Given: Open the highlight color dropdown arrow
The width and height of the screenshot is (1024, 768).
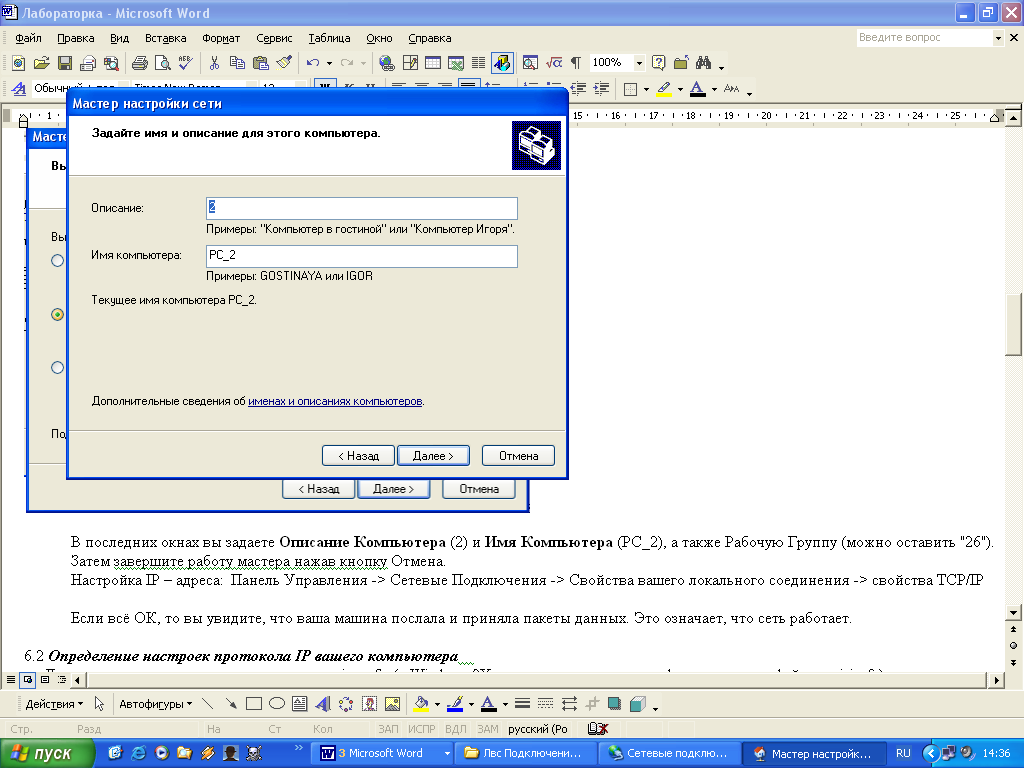Looking at the screenshot, I should point(680,89).
